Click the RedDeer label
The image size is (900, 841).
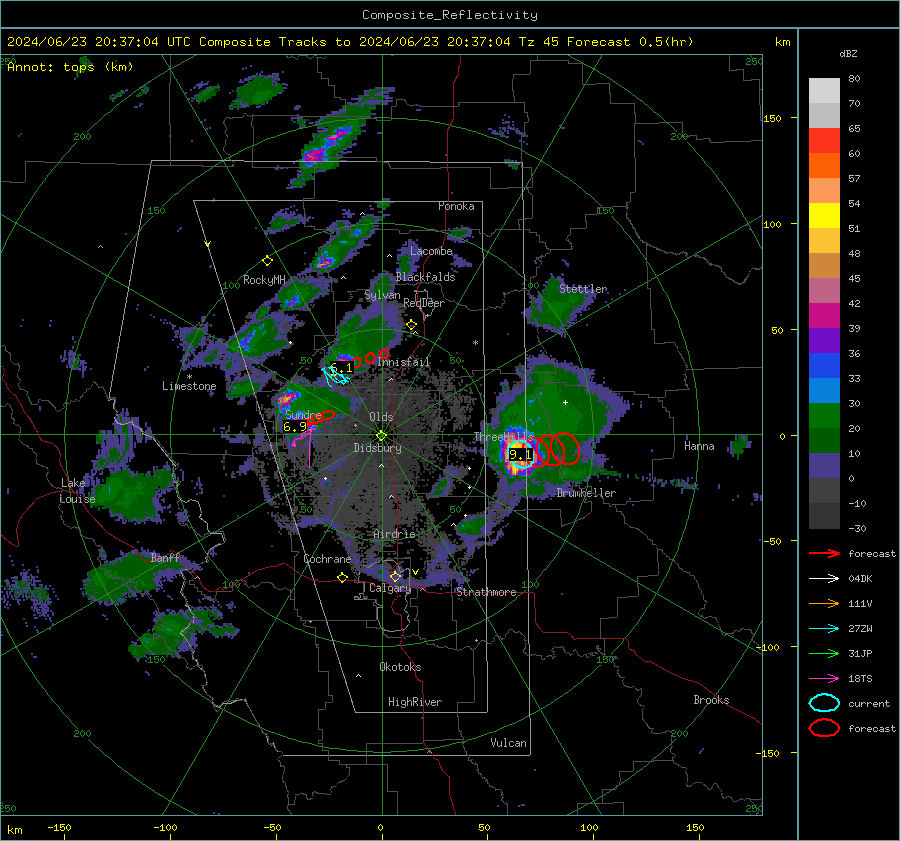[424, 303]
